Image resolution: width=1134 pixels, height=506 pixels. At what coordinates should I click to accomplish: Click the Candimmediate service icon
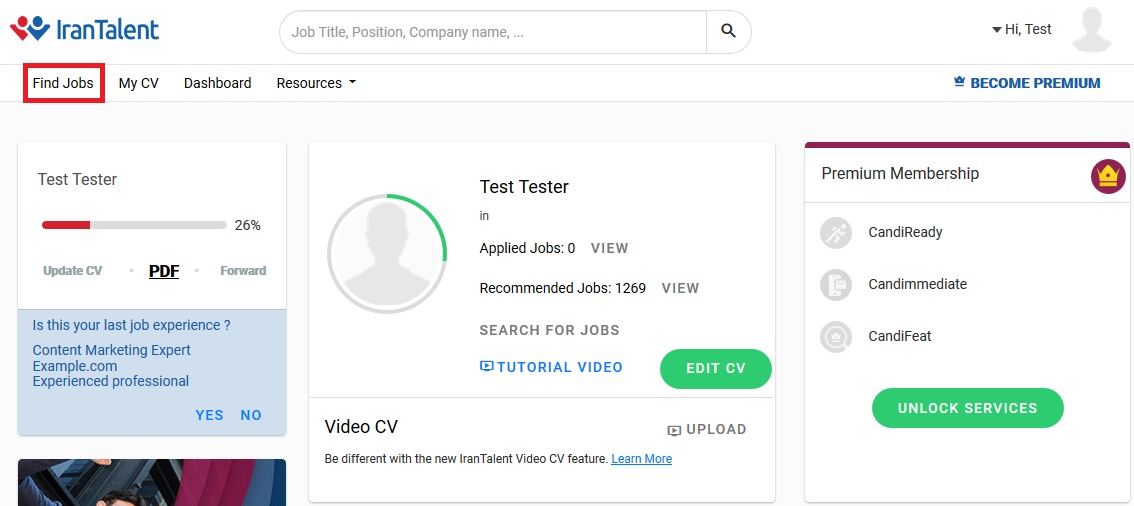tap(835, 285)
